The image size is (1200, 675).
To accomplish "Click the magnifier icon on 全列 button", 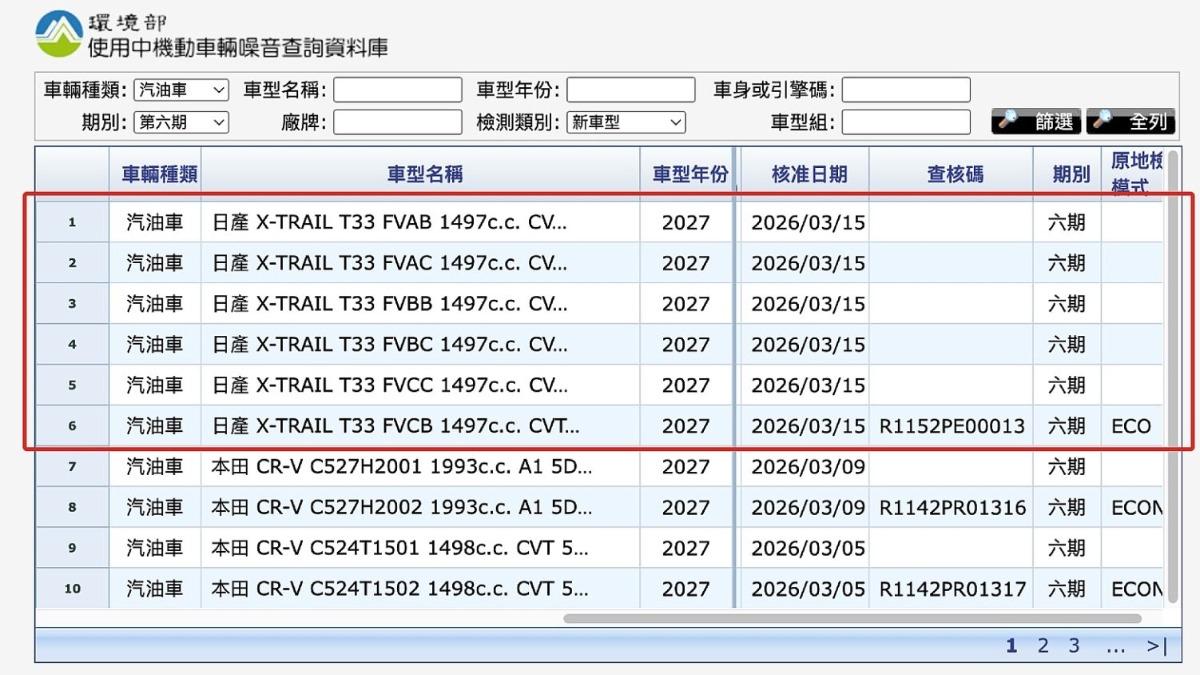I will point(1103,121).
